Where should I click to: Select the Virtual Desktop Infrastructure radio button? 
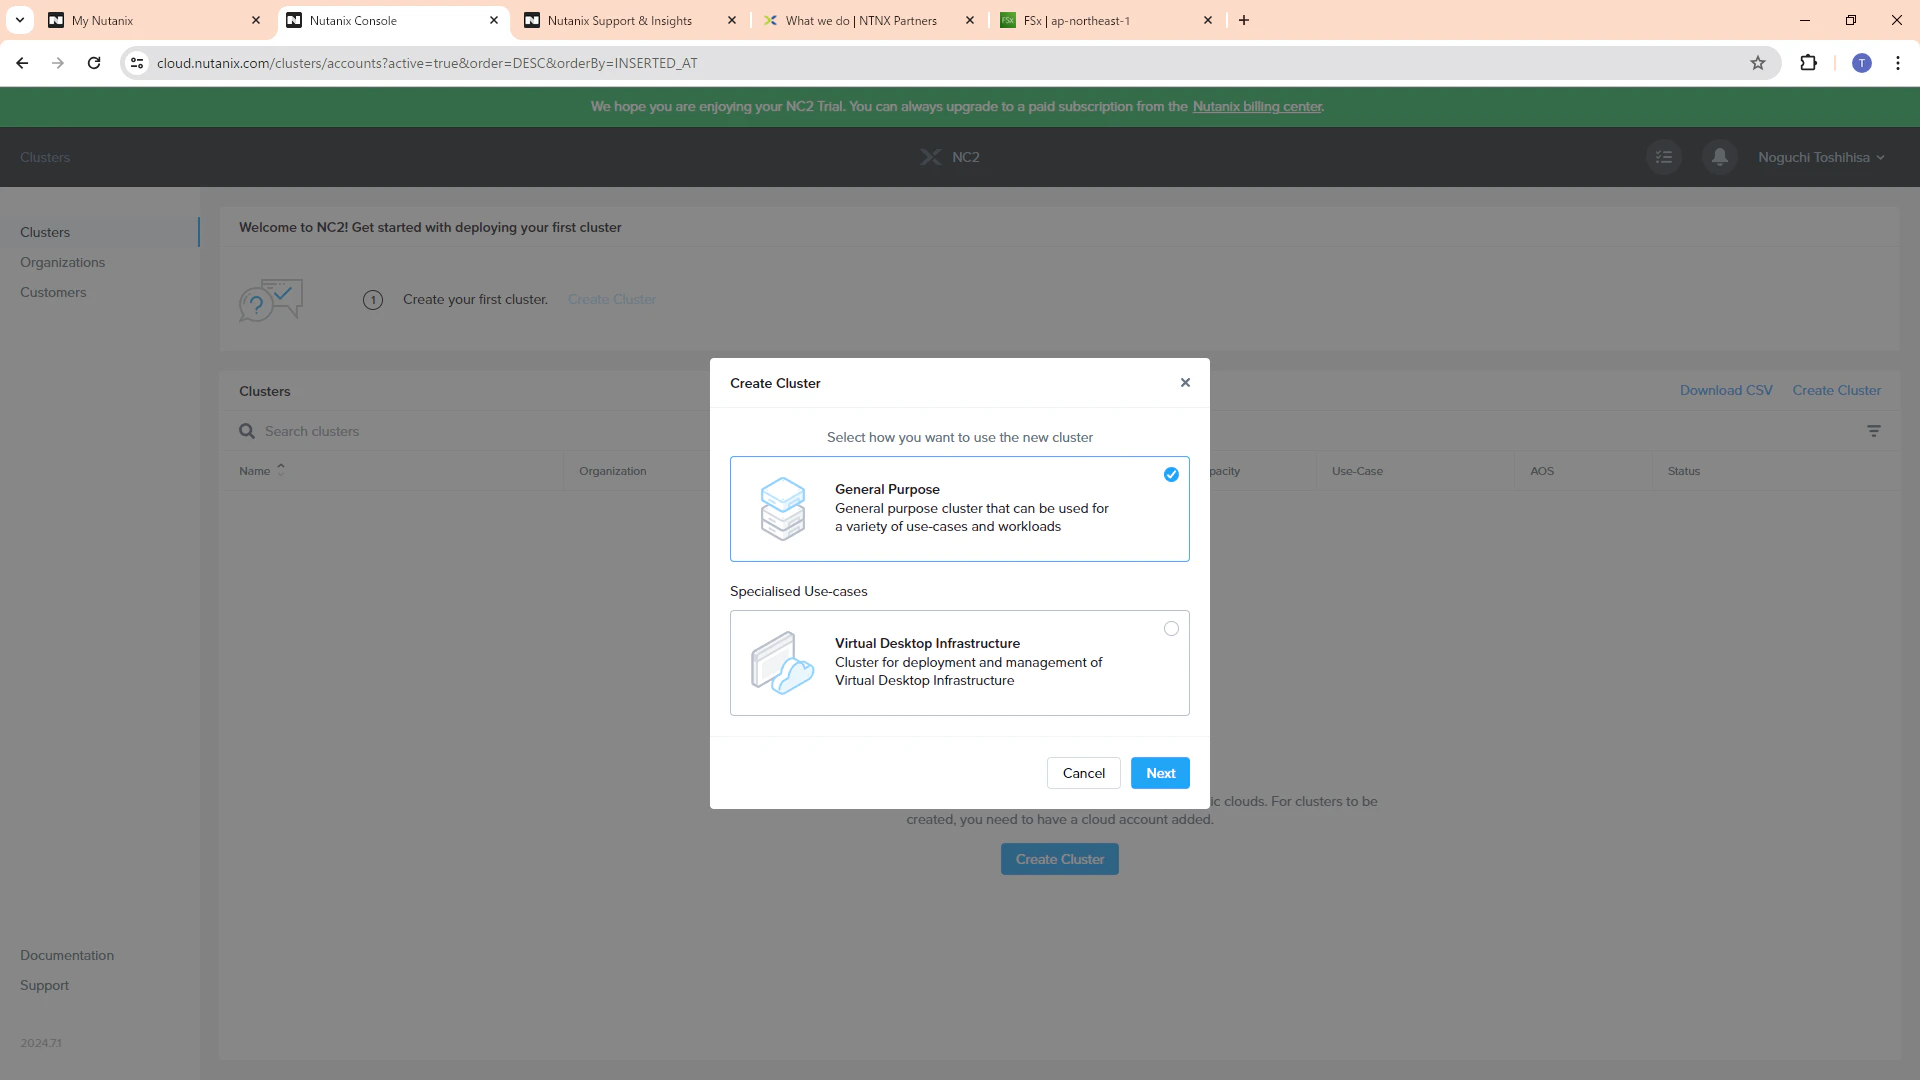(x=1171, y=629)
